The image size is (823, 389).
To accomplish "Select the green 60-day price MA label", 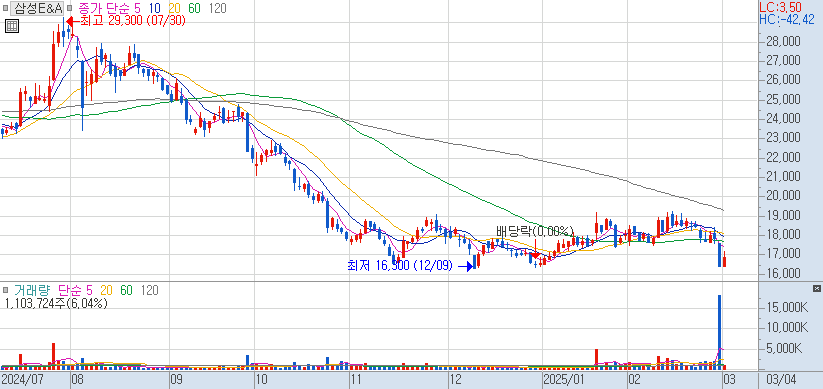I will (194, 8).
